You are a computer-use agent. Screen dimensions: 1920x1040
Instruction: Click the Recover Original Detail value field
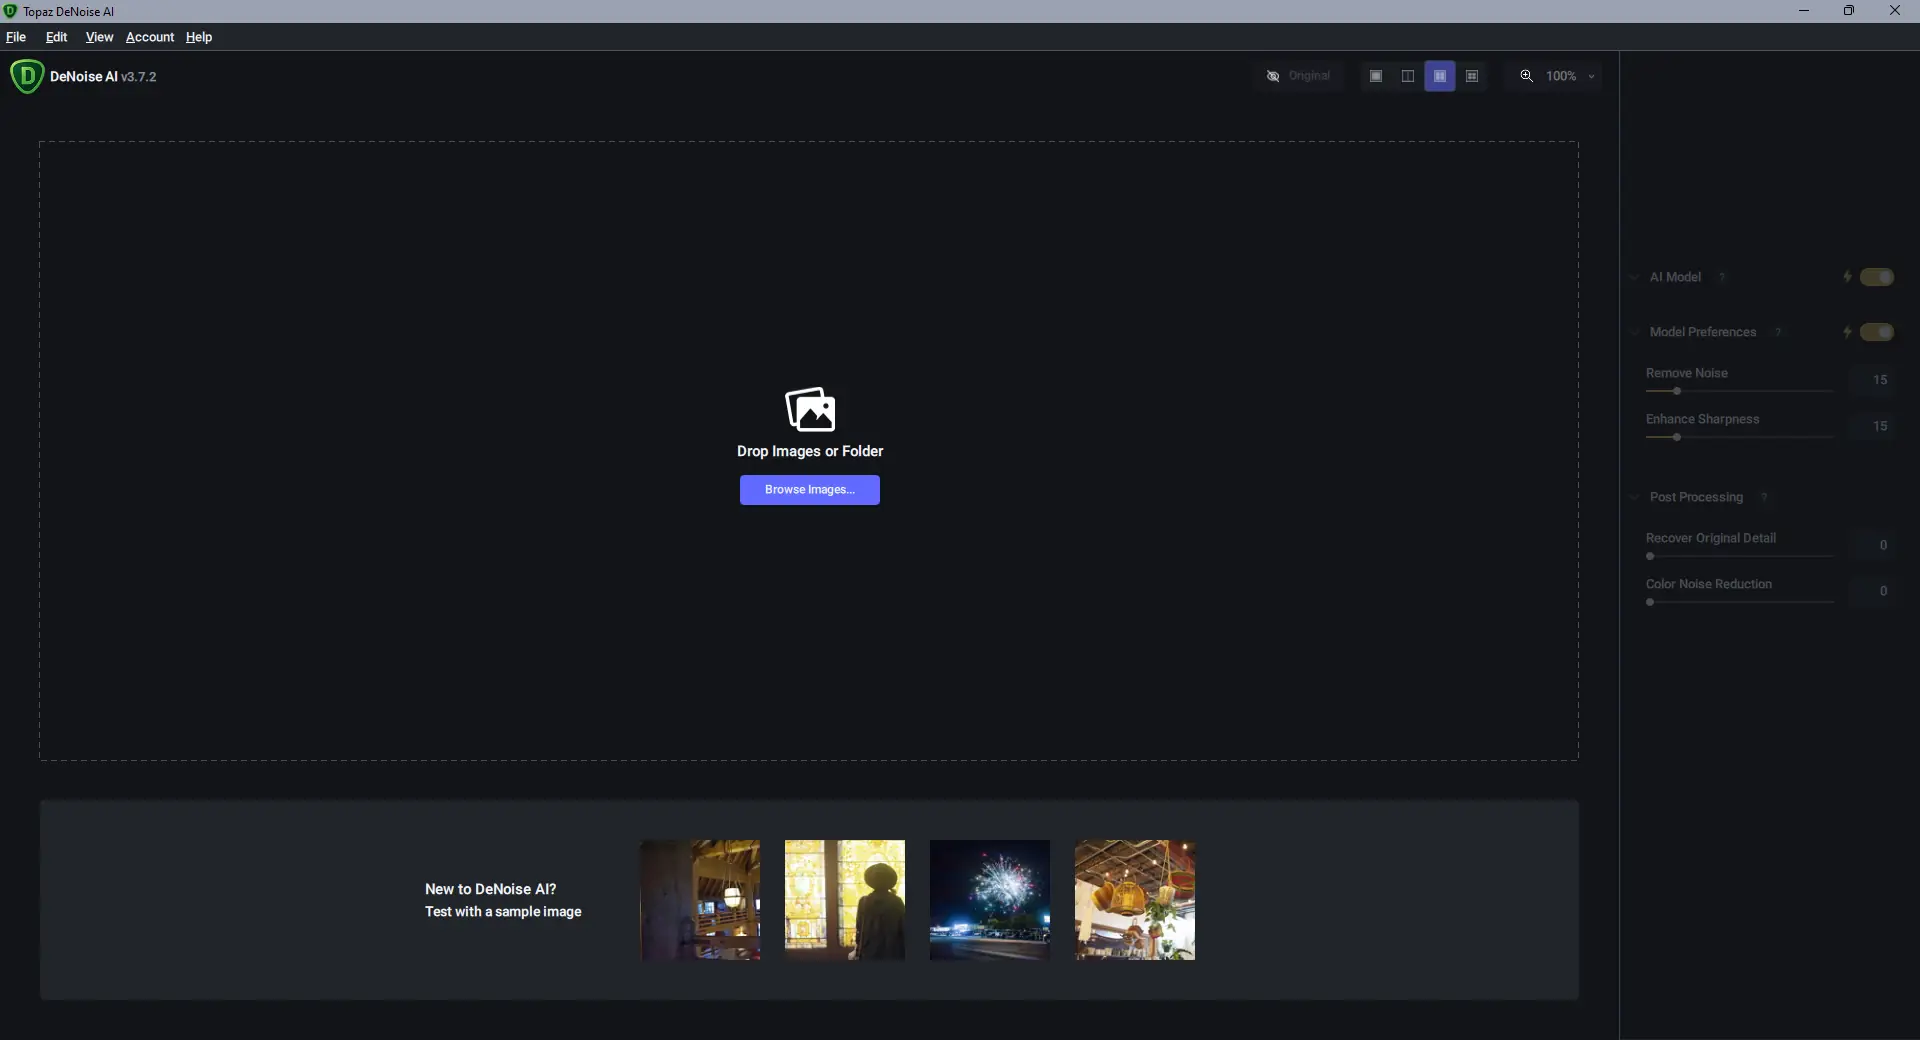1871,545
